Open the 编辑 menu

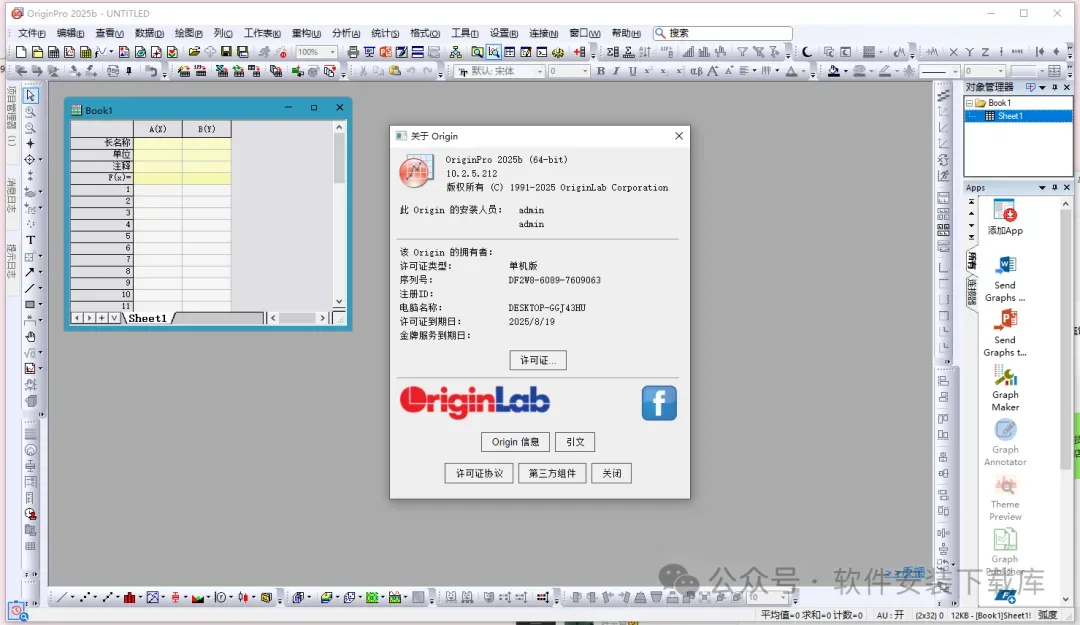70,33
